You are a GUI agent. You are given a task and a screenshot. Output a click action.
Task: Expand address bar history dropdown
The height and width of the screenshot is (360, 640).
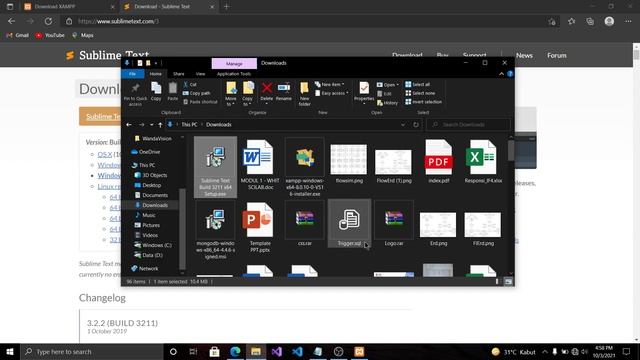[x=403, y=124]
